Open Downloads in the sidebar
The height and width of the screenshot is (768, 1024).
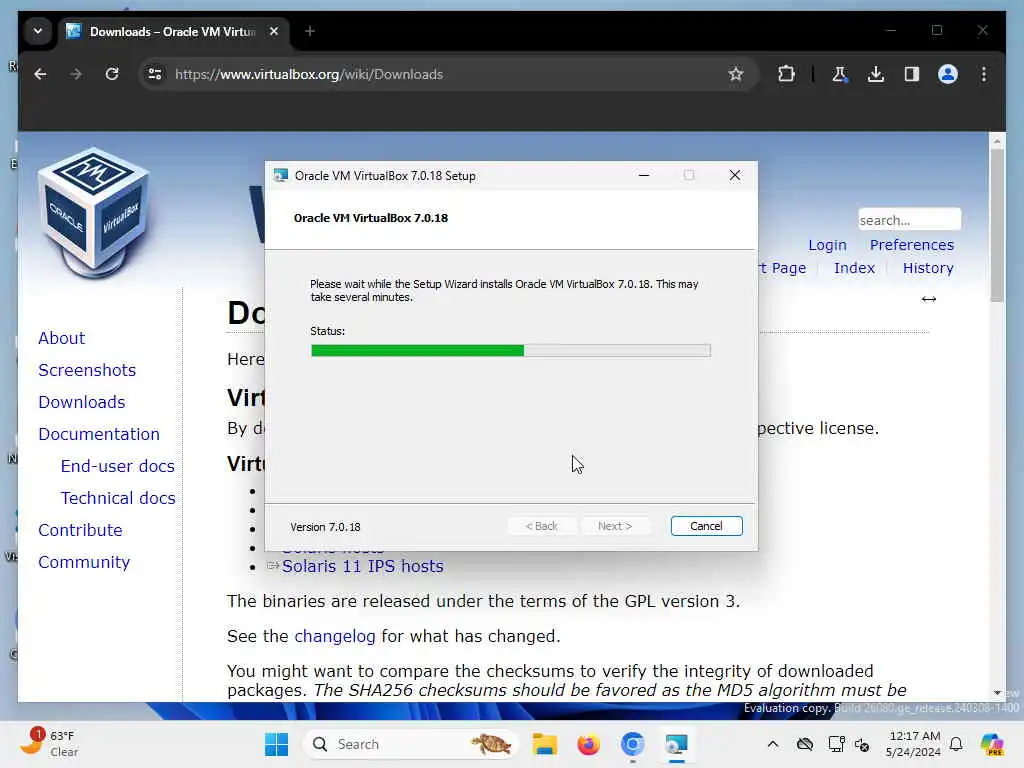coord(82,402)
